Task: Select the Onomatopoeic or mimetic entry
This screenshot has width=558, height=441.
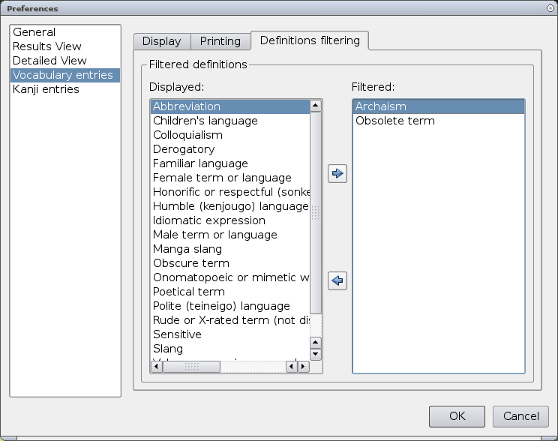Action: 230,277
